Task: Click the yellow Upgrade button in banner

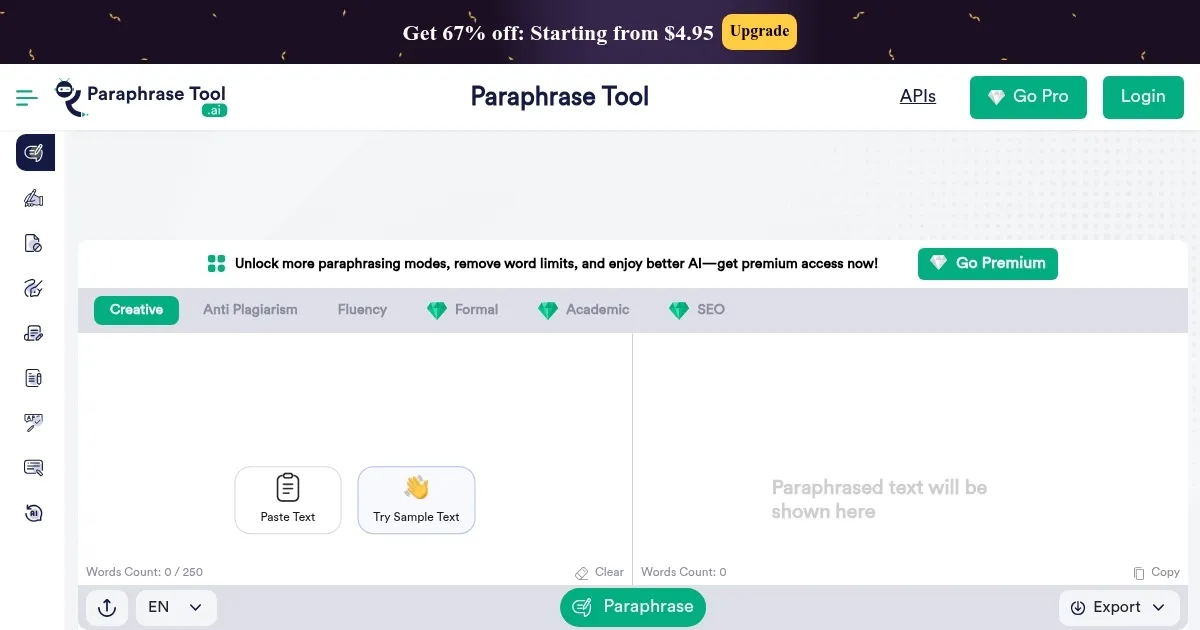Action: click(759, 31)
